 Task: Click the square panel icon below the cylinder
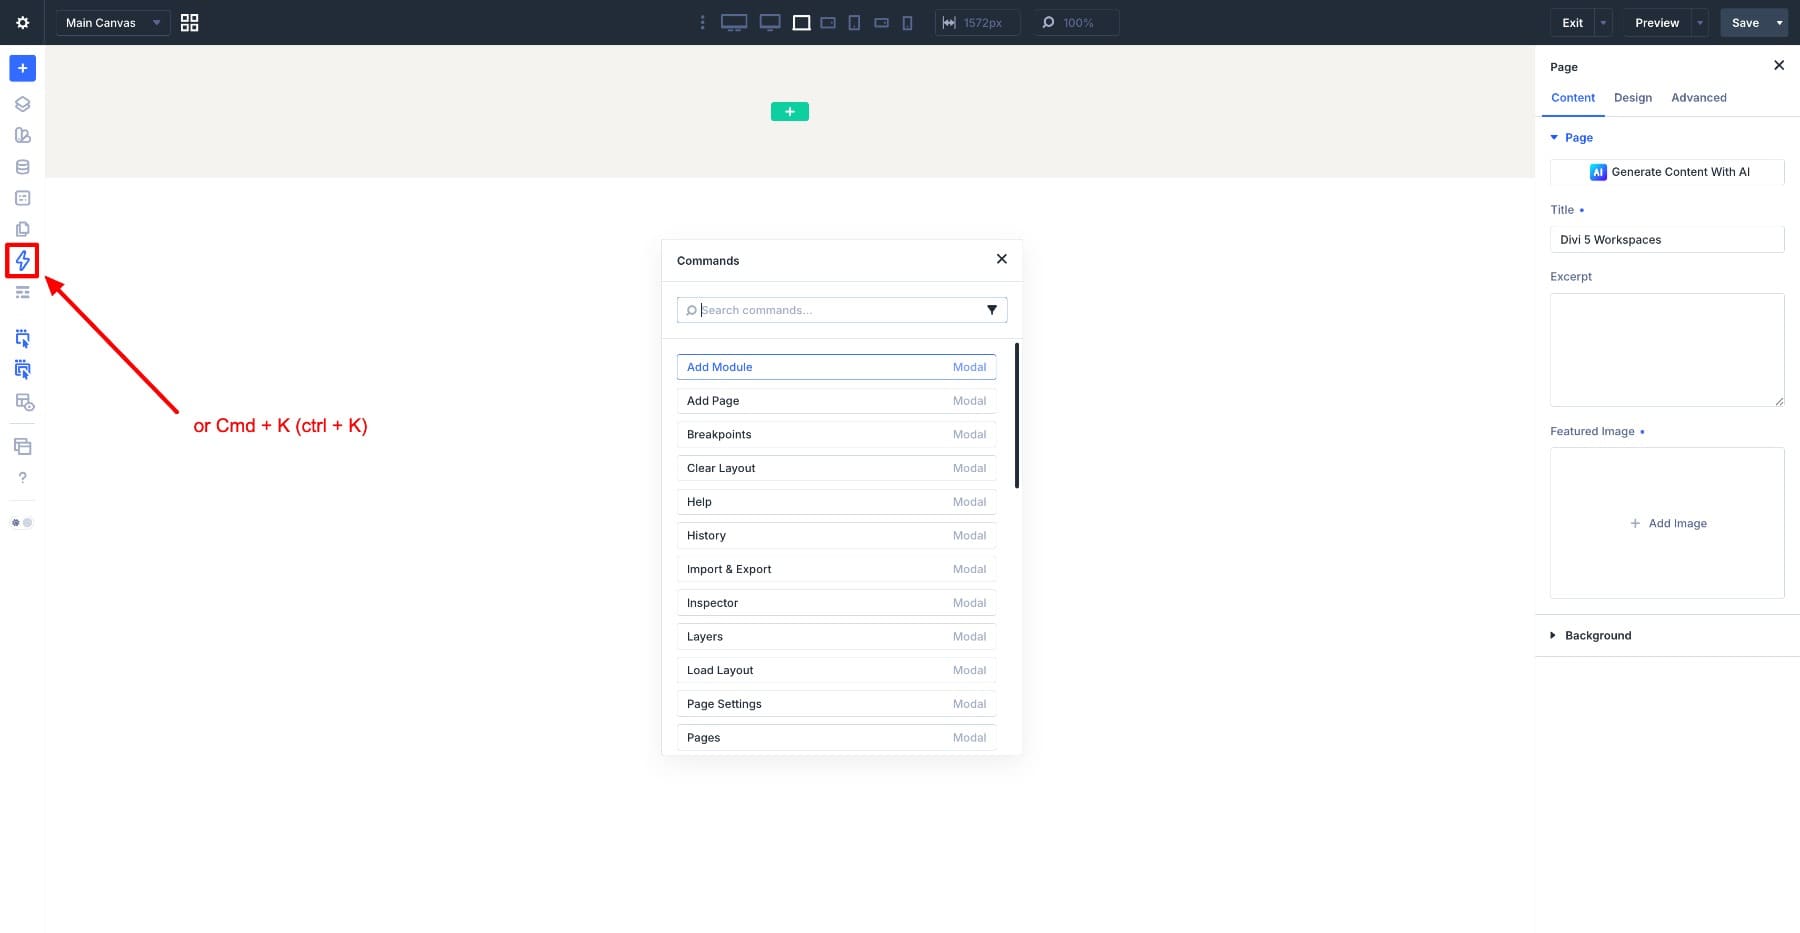tap(22, 198)
